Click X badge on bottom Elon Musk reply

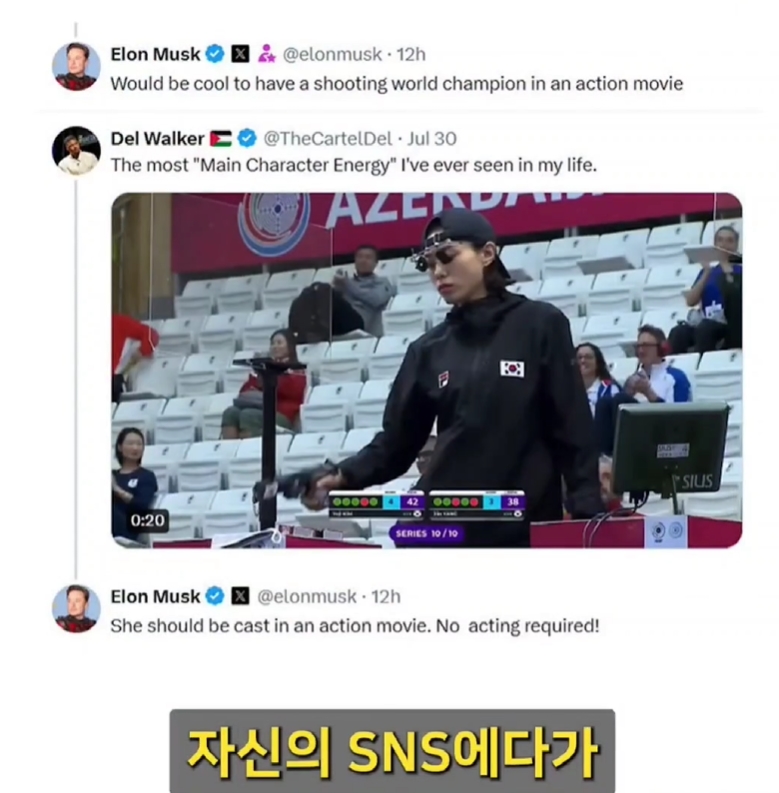pyautogui.click(x=240, y=596)
